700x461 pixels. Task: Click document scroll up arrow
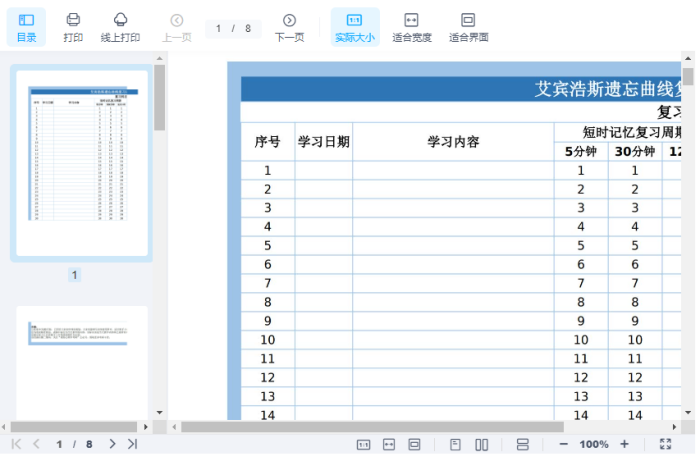[688, 58]
